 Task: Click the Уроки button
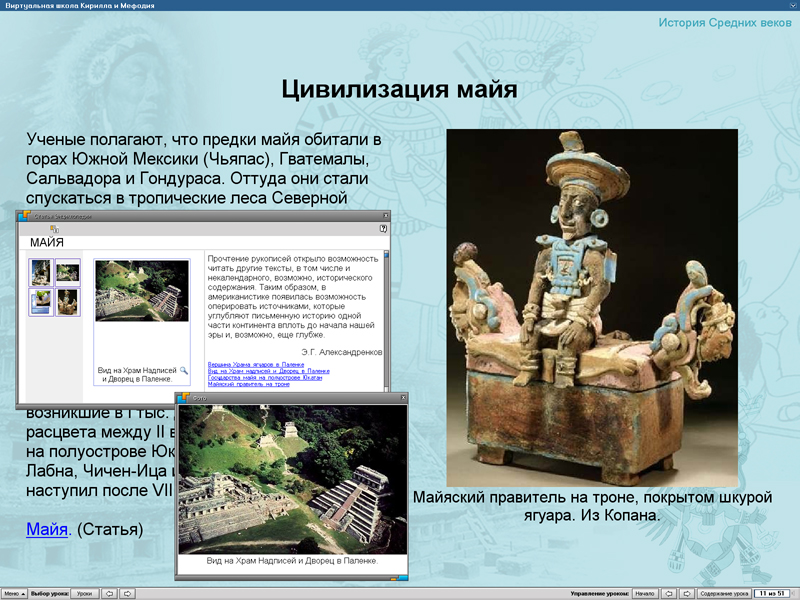(x=85, y=593)
